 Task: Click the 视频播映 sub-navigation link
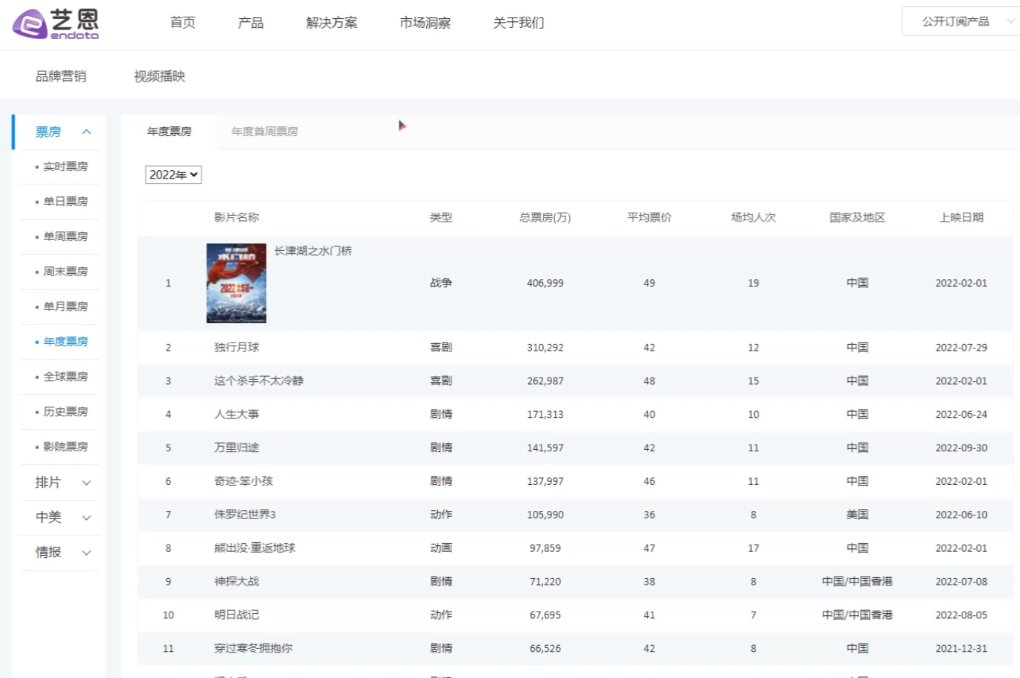pos(159,76)
